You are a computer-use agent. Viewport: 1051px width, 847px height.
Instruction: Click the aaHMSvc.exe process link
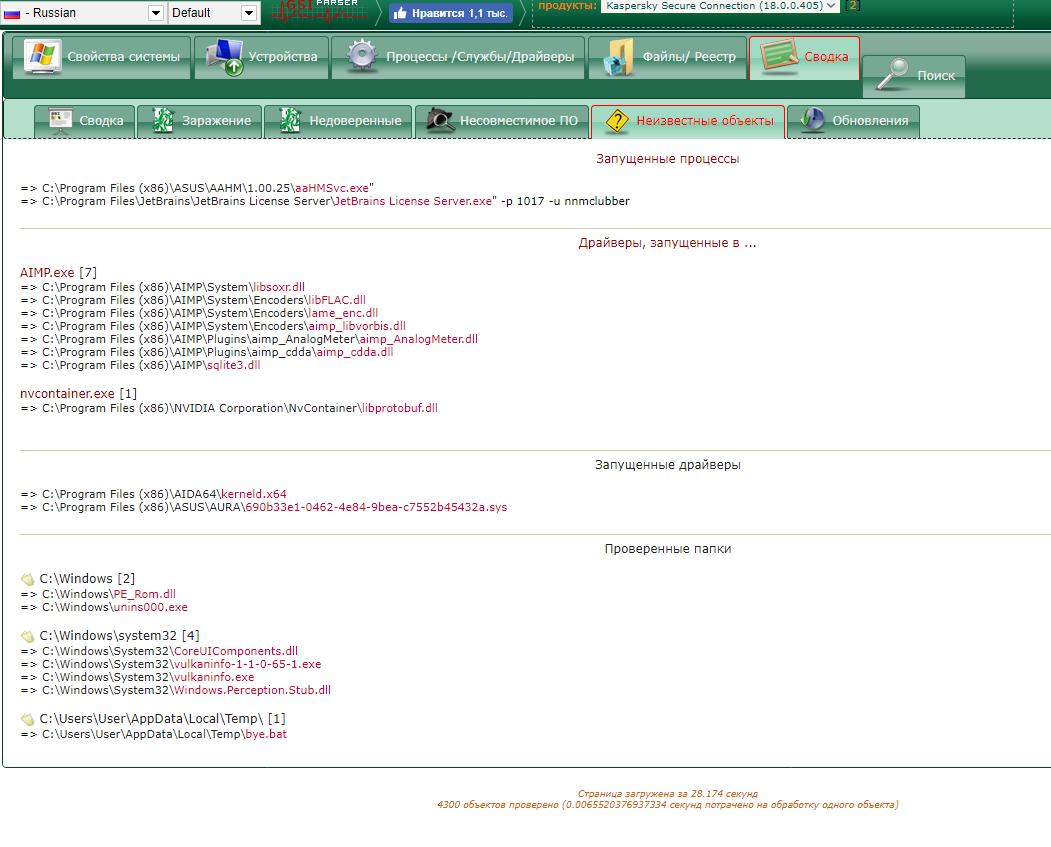332,188
